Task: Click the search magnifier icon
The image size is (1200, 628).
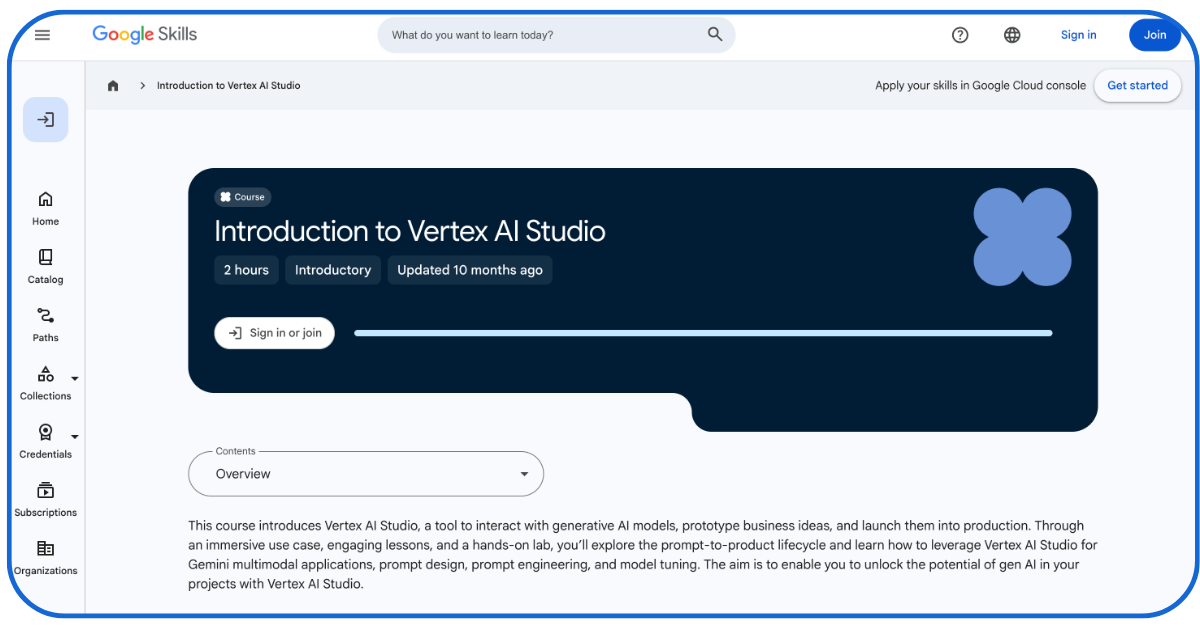Action: tap(715, 34)
